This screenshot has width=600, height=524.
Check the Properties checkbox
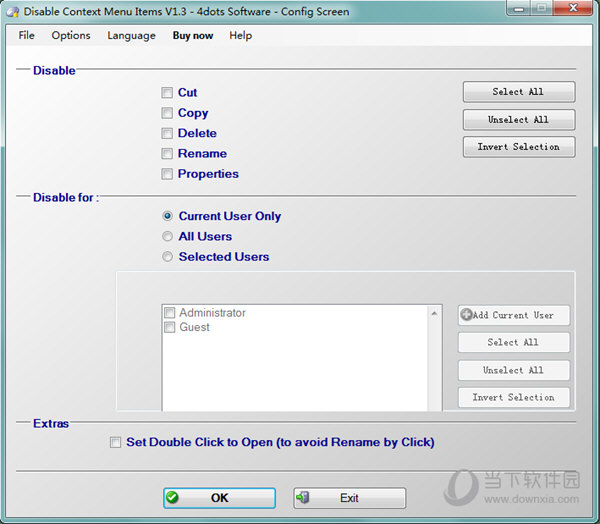tap(167, 174)
